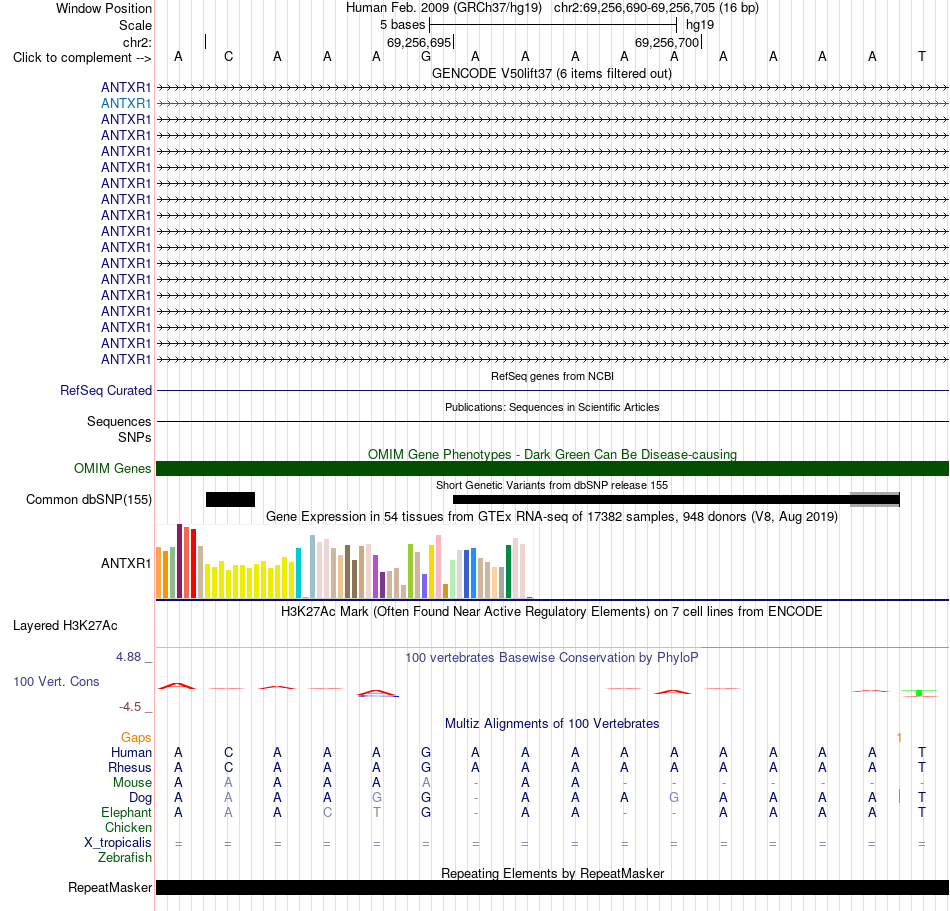The width and height of the screenshot is (950, 911).
Task: Click the 'Human' alignment row label
Action: 131,752
